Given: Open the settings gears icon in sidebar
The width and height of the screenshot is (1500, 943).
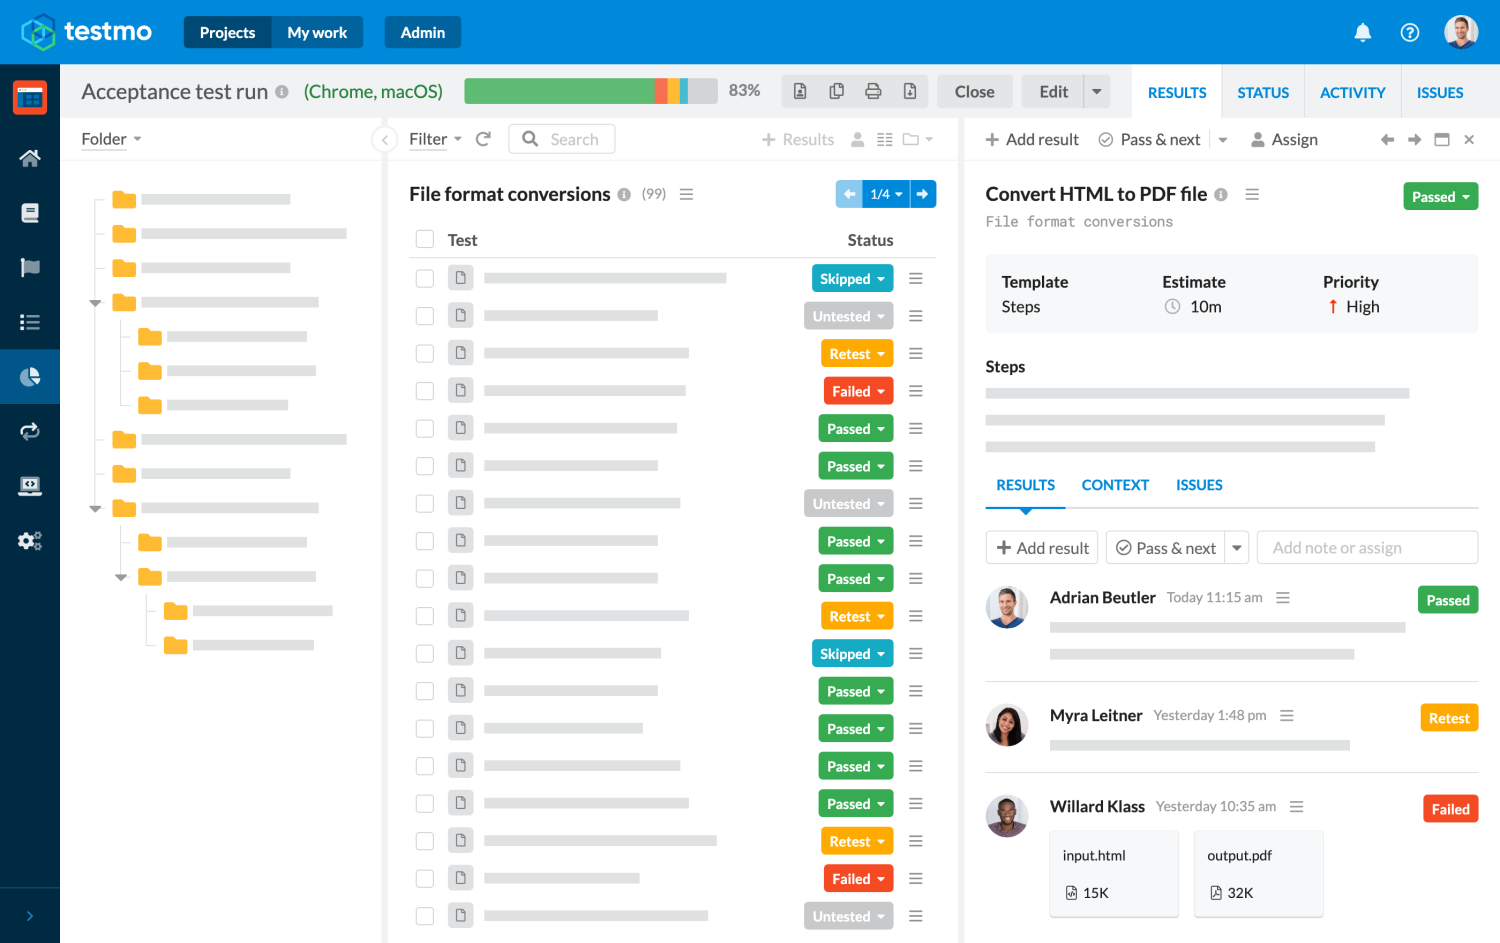Looking at the screenshot, I should 30,541.
